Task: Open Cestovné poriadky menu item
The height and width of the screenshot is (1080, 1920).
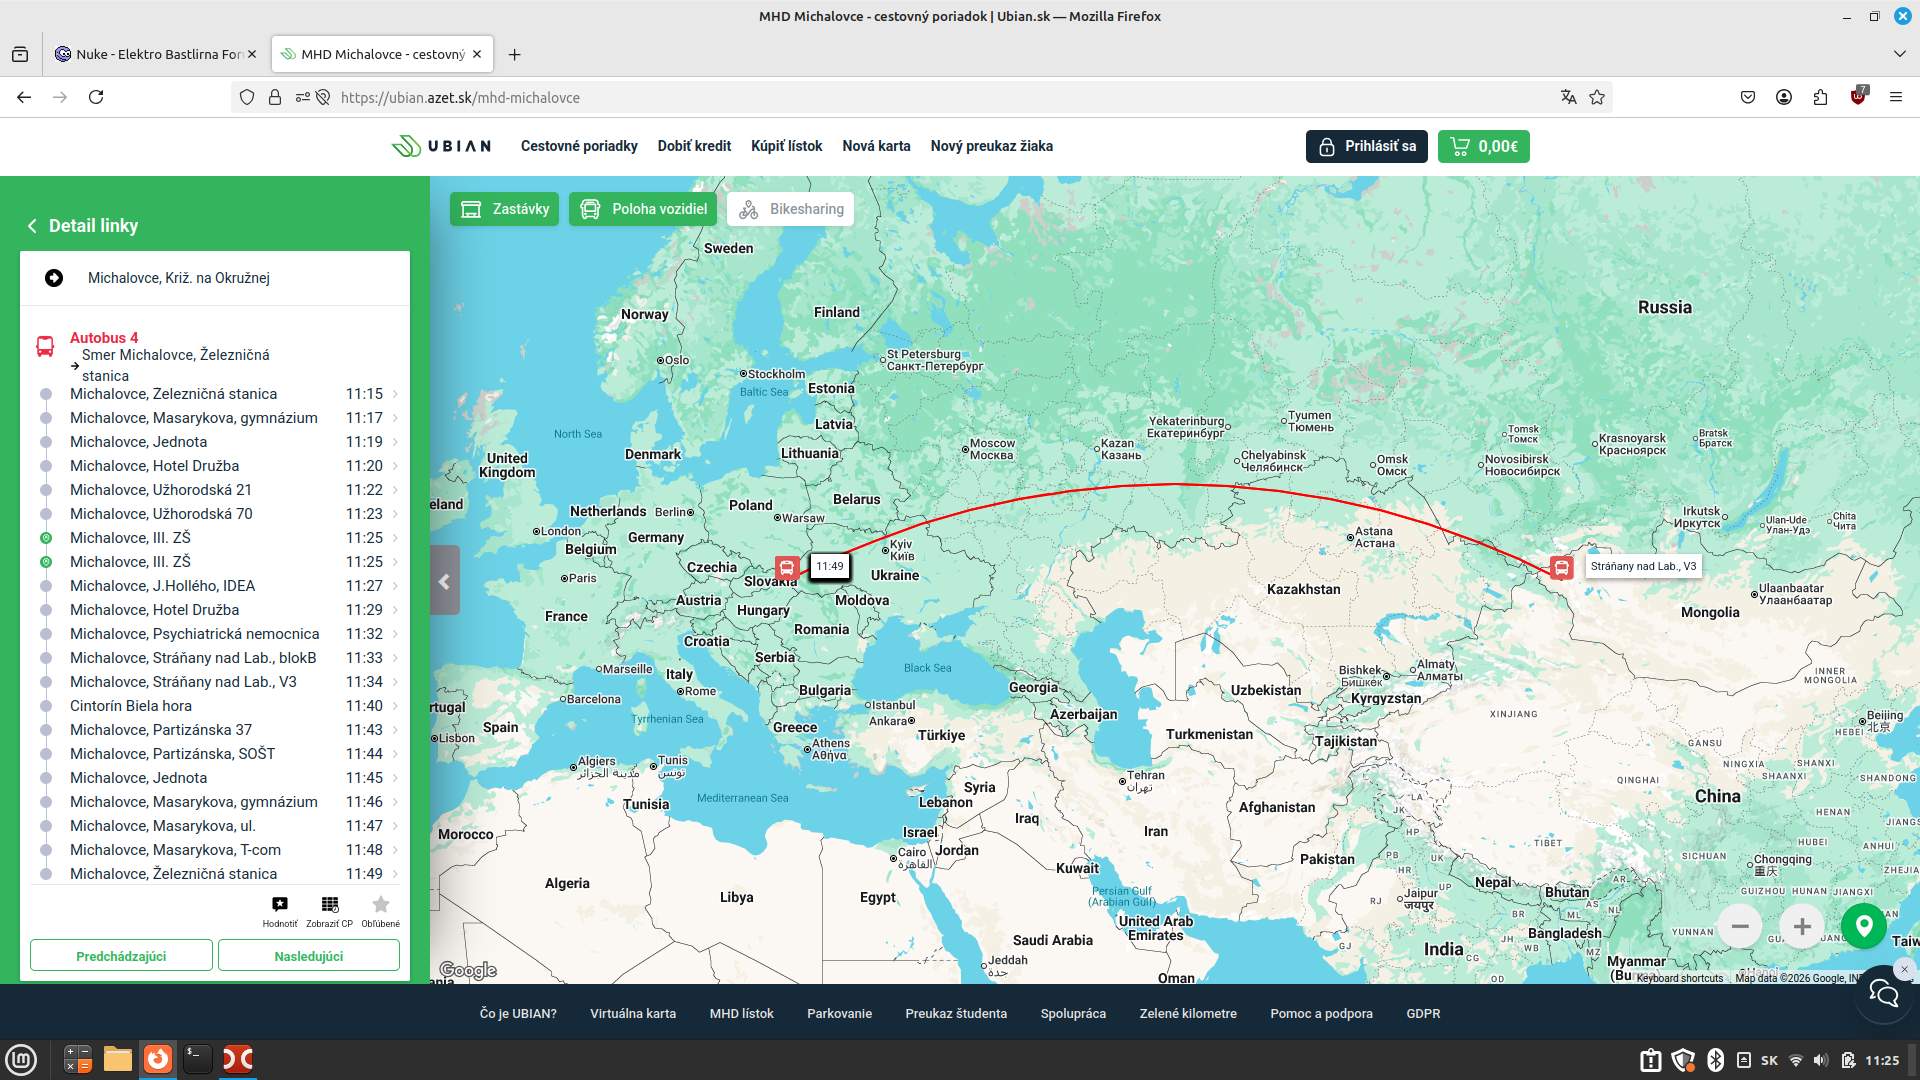Action: point(579,146)
